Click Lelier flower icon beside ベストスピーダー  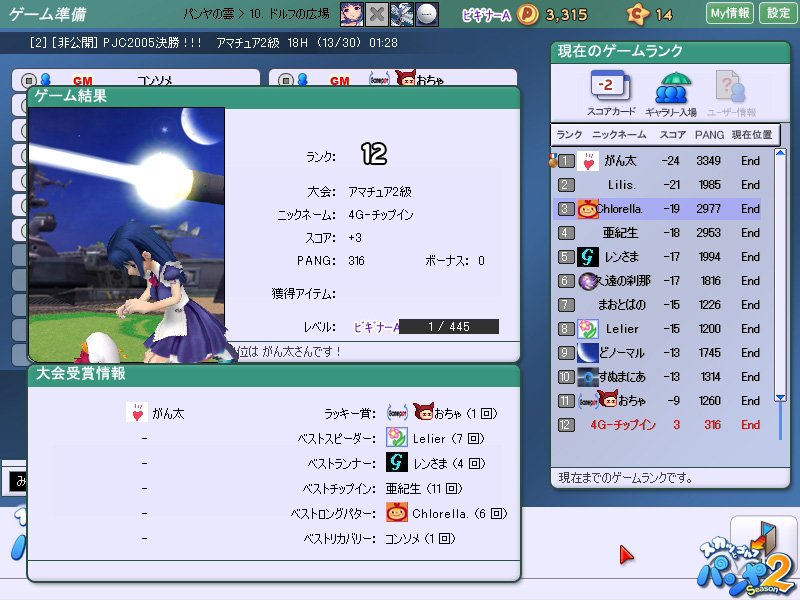(x=396, y=438)
